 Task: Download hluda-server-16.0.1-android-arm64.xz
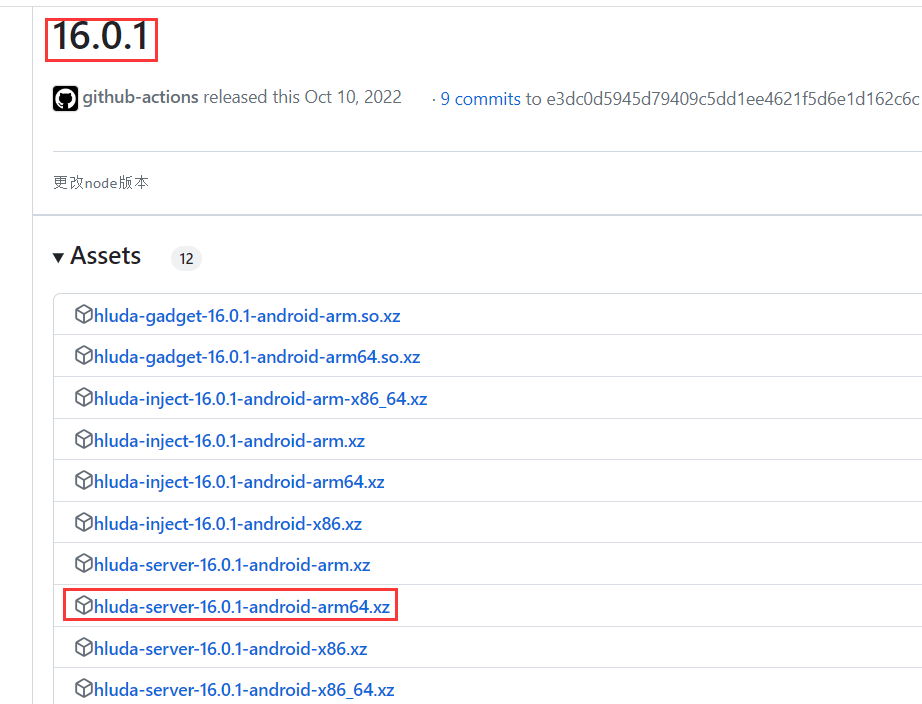[x=241, y=607]
